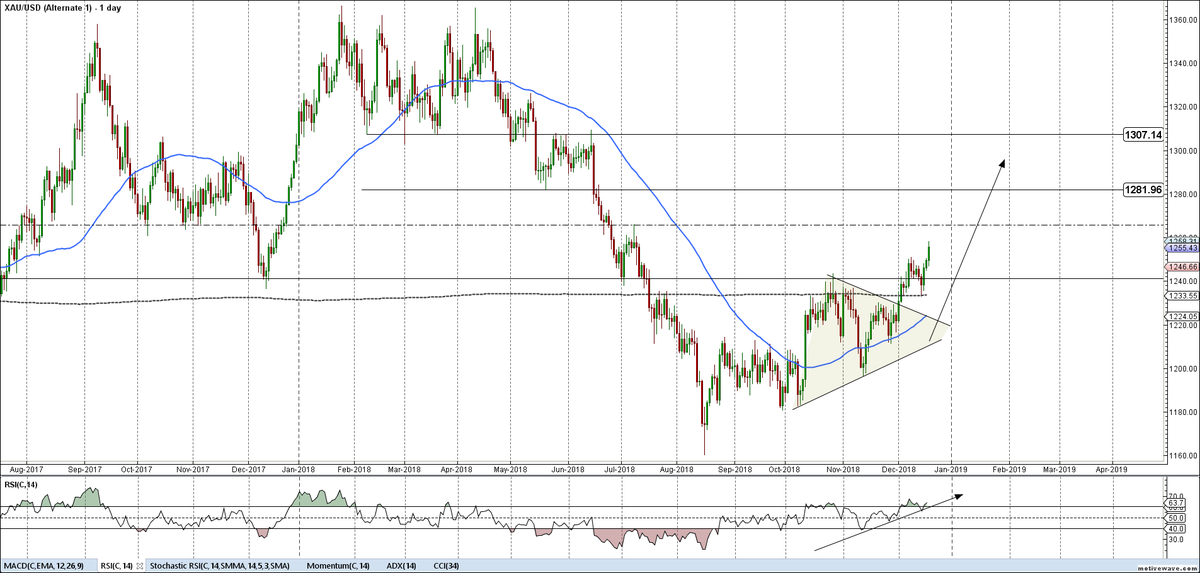Click the 30.0 RSI axis label
Viewport: 1200px width, 573px height.
coord(1176,539)
